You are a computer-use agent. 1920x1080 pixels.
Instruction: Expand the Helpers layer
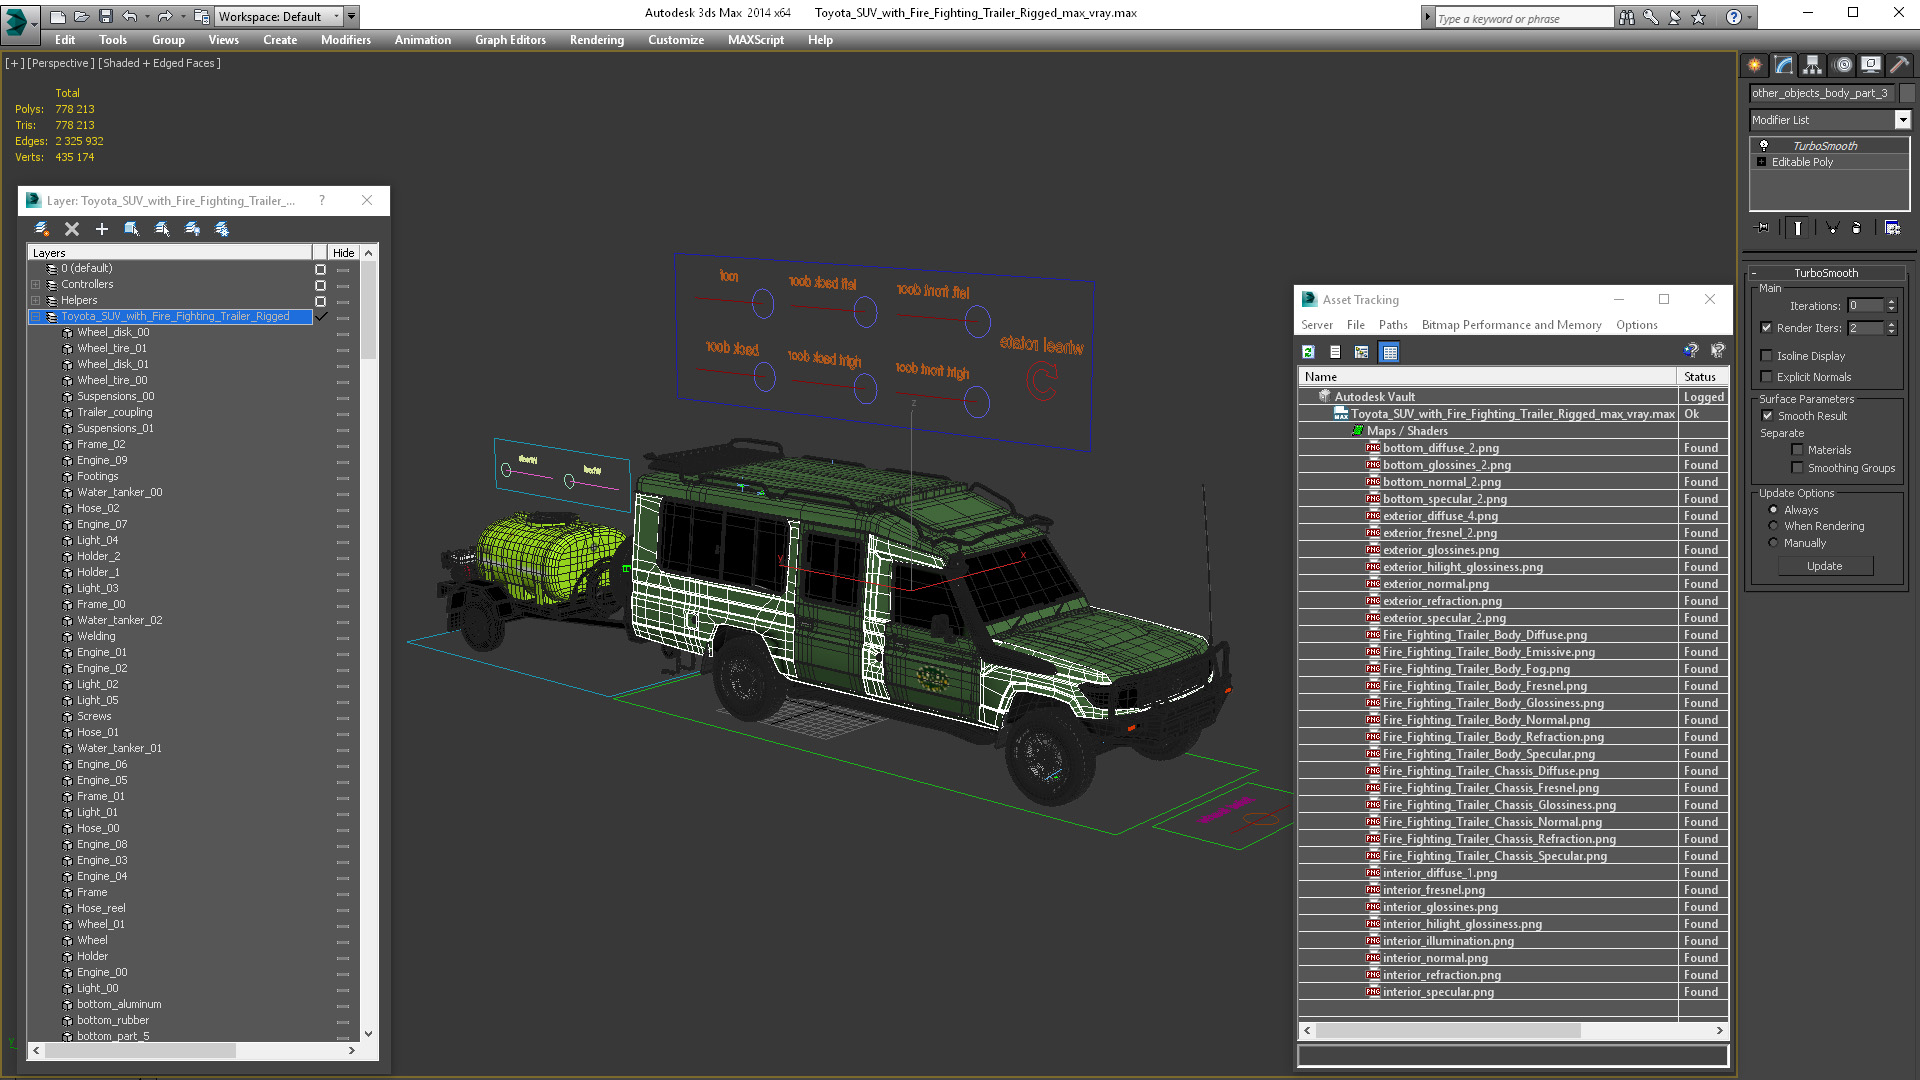pos(36,301)
